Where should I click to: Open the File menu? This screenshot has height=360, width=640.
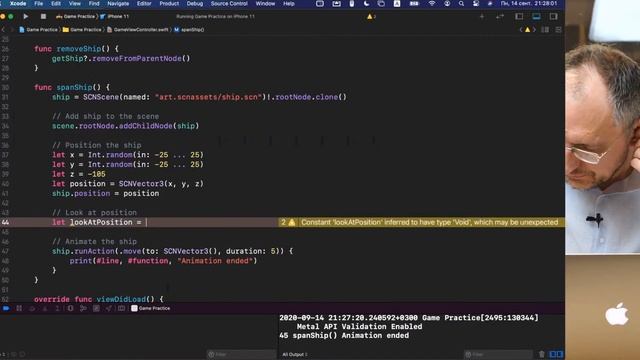click(x=38, y=4)
